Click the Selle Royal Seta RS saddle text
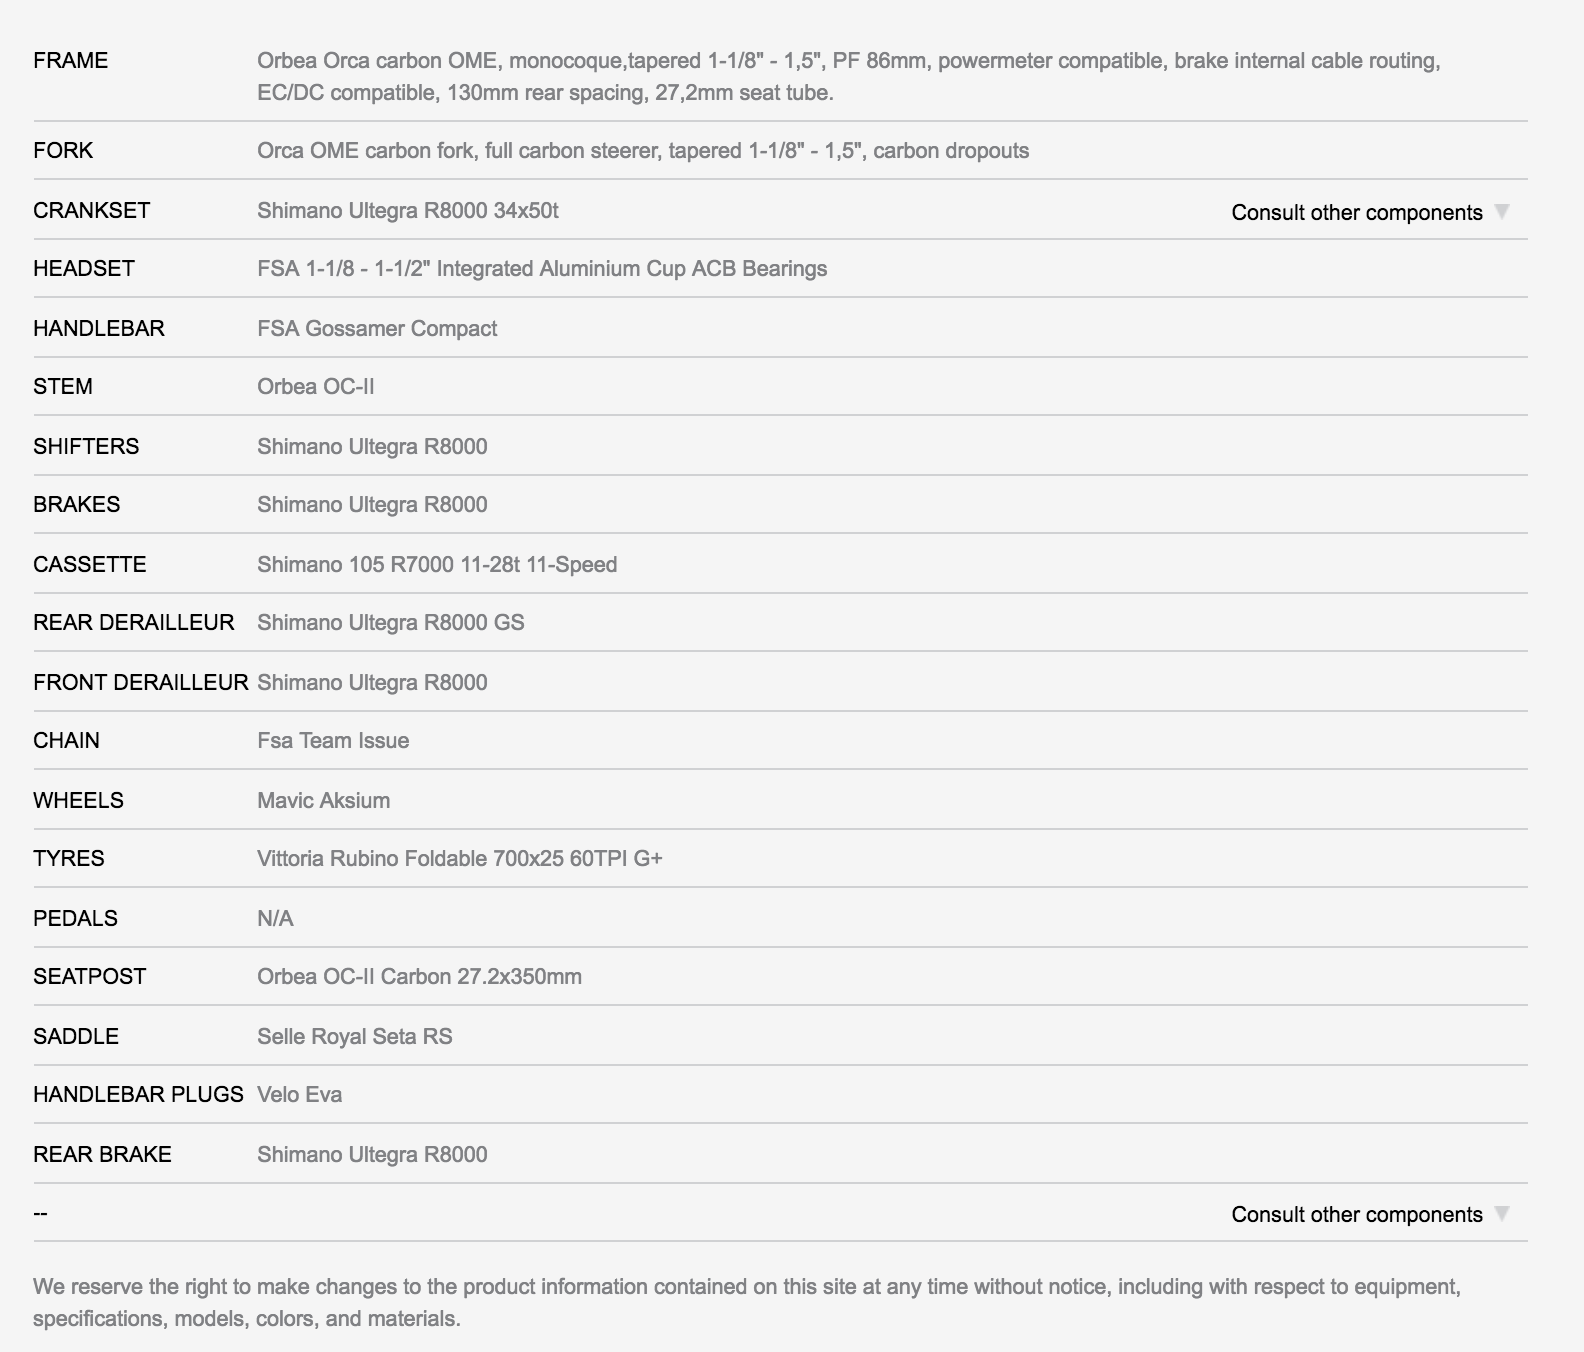 354,1036
